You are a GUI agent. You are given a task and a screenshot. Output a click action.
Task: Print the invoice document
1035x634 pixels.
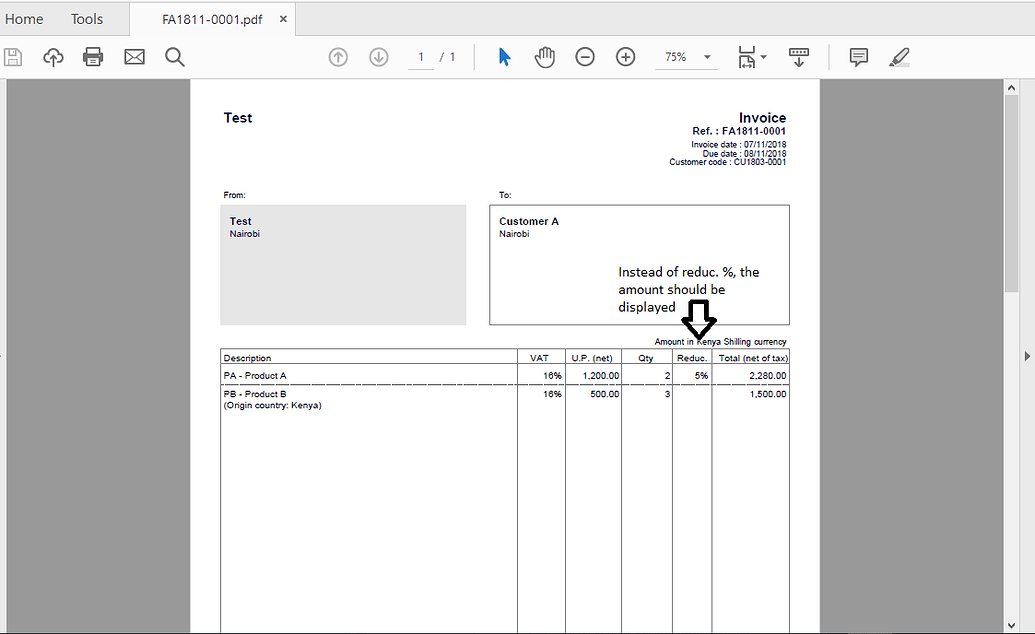point(93,57)
